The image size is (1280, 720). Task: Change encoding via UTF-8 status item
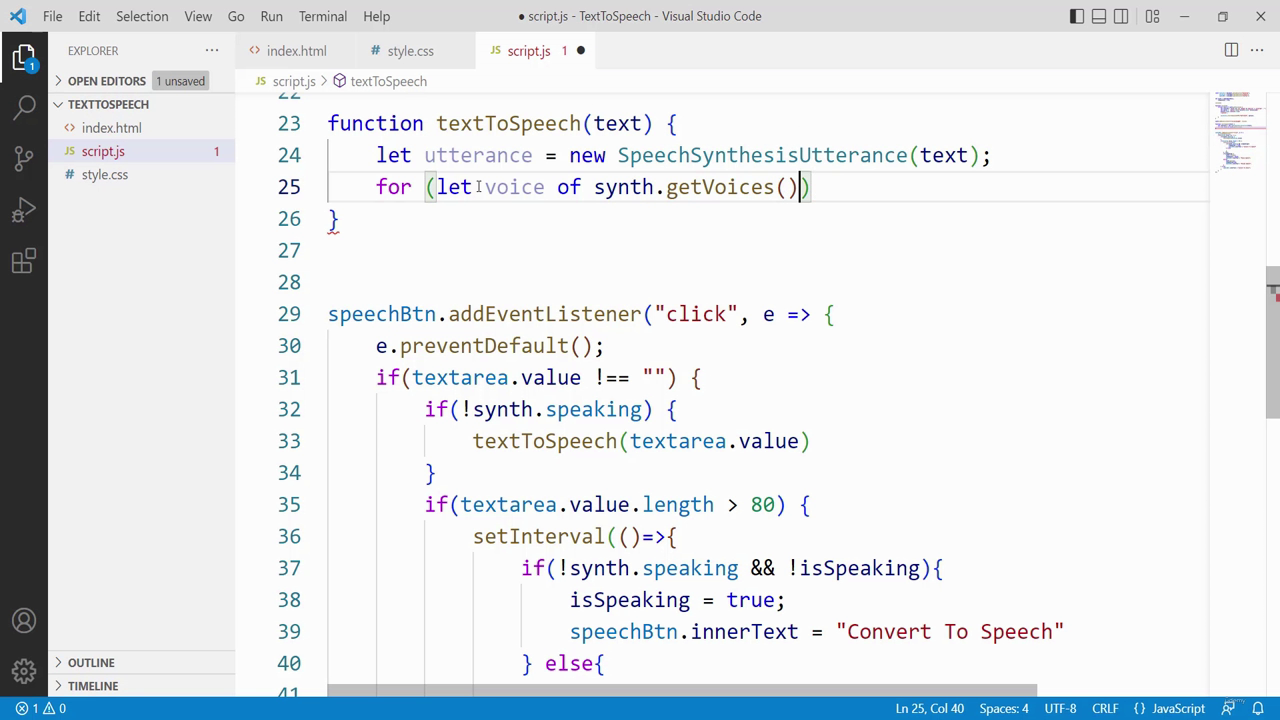tap(1060, 708)
